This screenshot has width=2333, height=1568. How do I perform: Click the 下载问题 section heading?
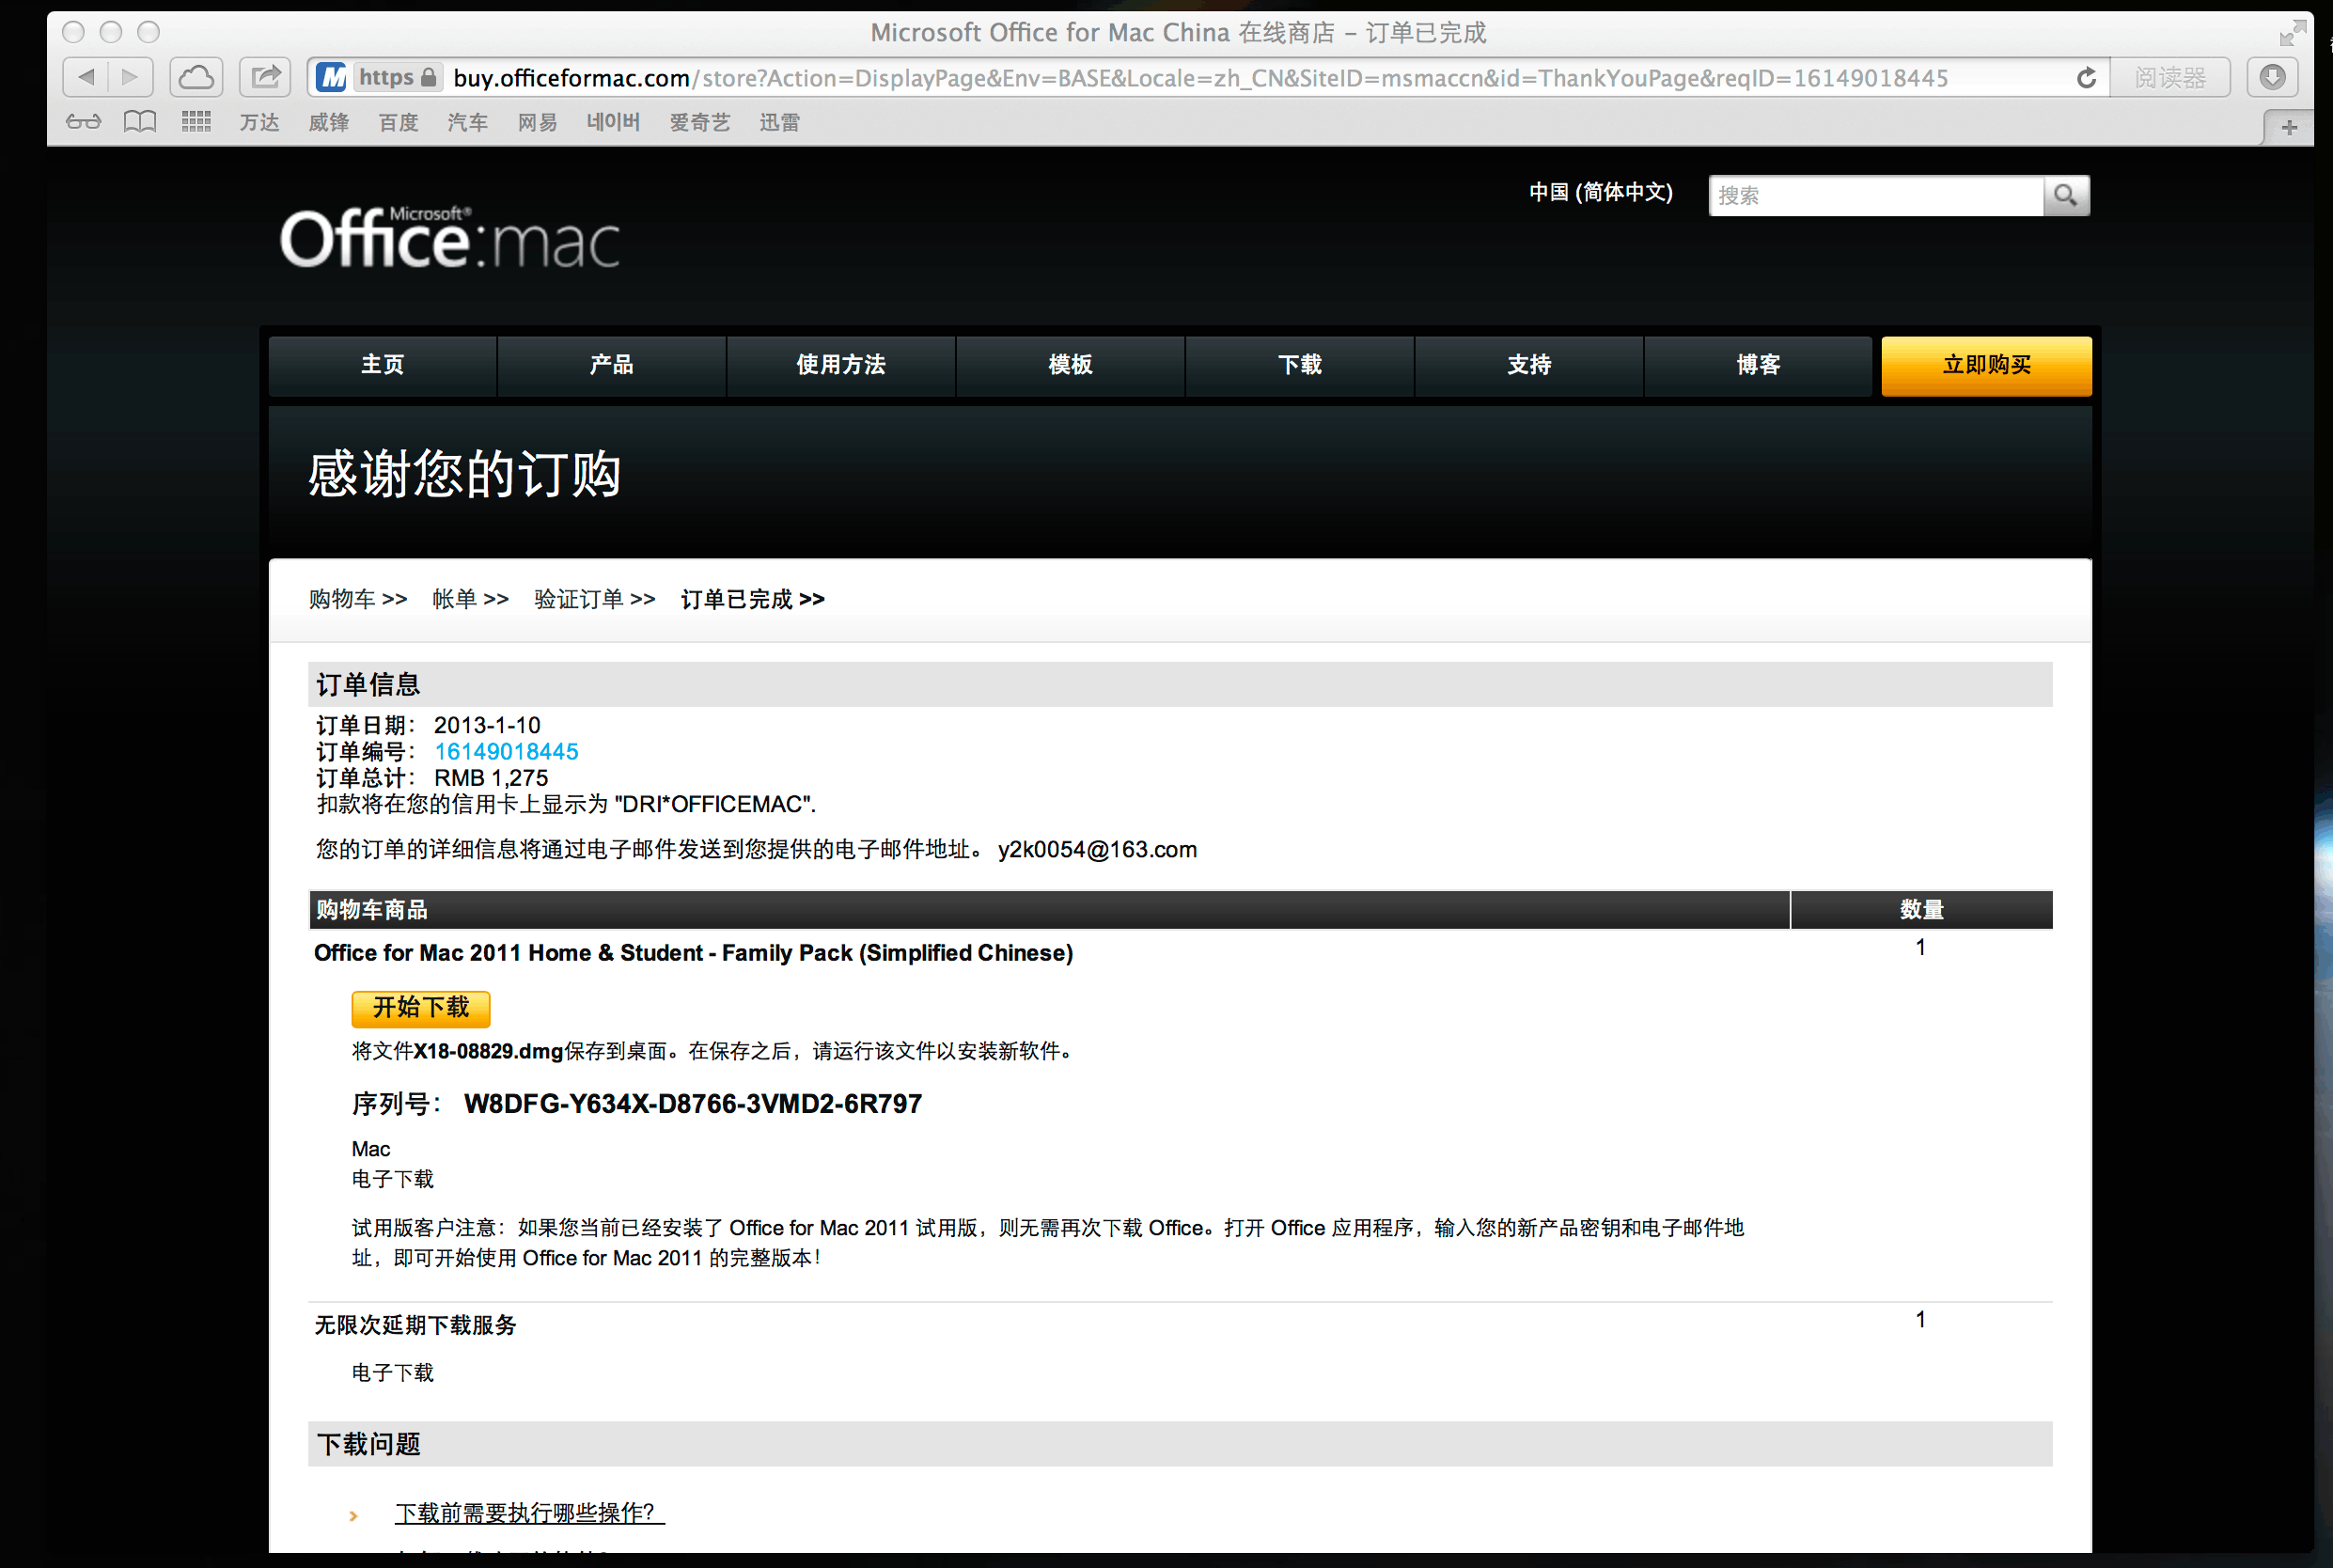pyautogui.click(x=368, y=1444)
